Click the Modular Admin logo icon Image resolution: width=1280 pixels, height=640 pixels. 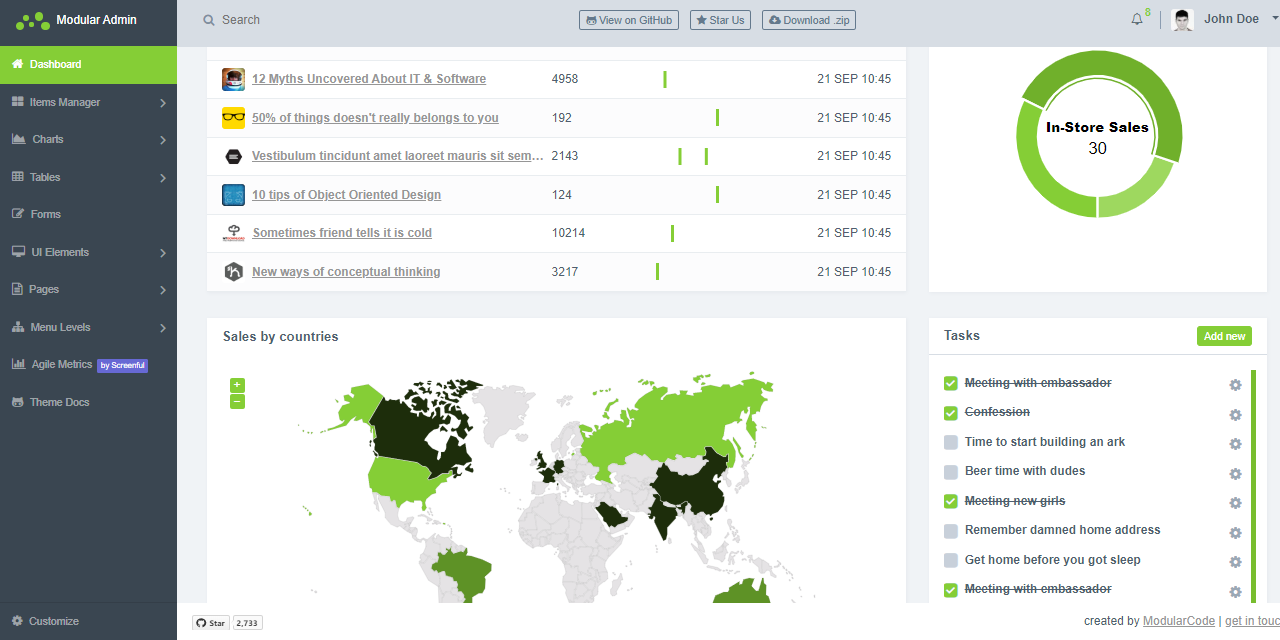pos(33,20)
